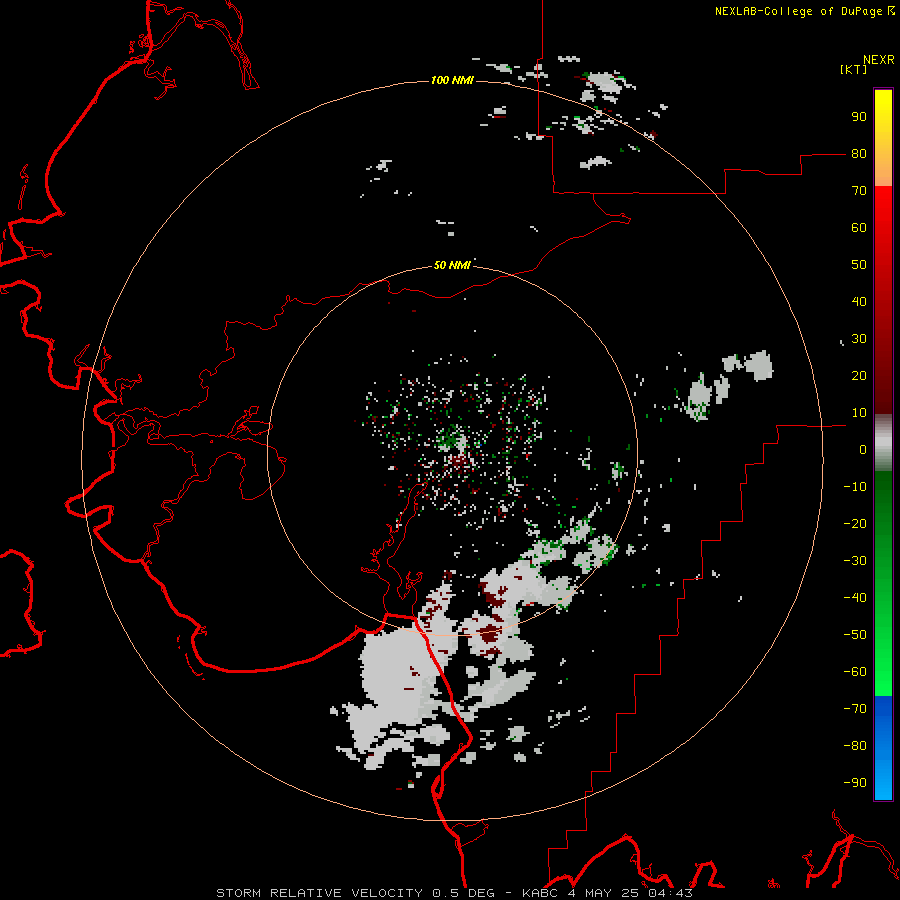The height and width of the screenshot is (900, 900).
Task: Select the -40 value on velocity scale
Action: 855,598
